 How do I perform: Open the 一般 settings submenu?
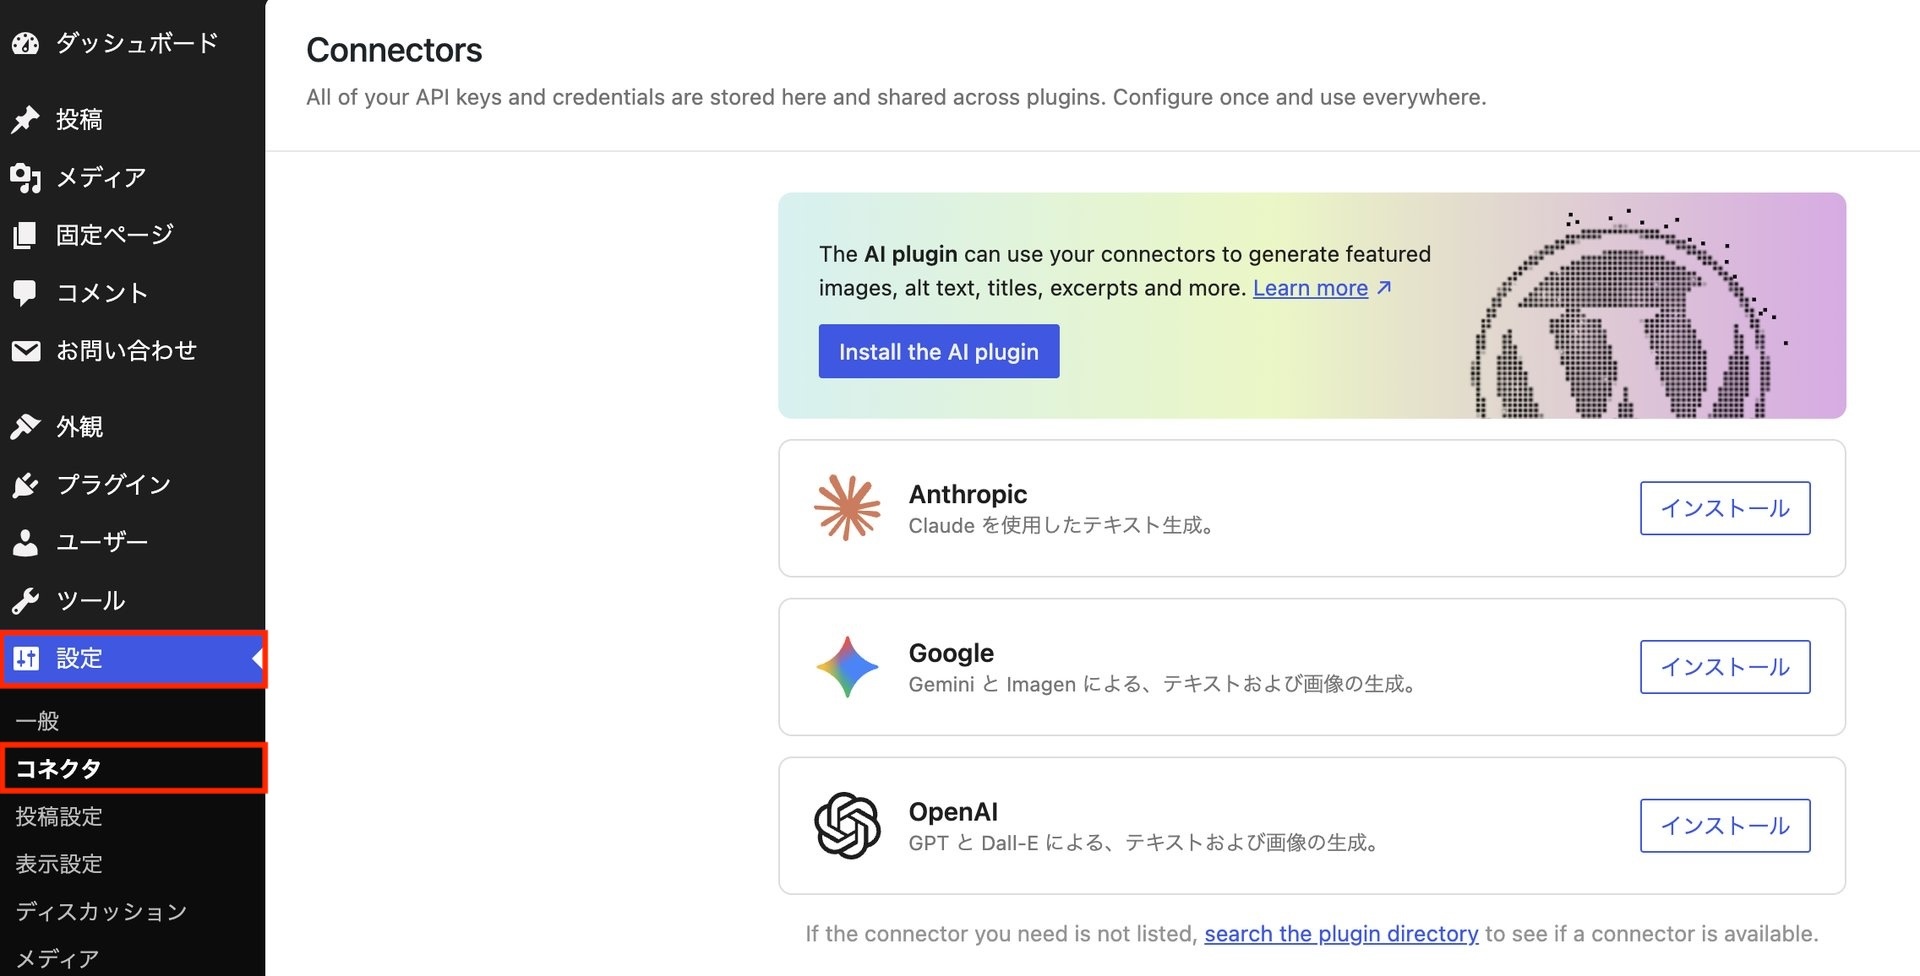coord(38,721)
